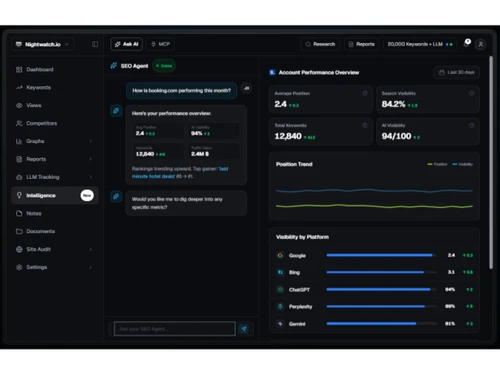Open Competitors in sidebar
The width and height of the screenshot is (500, 375).
[55, 123]
